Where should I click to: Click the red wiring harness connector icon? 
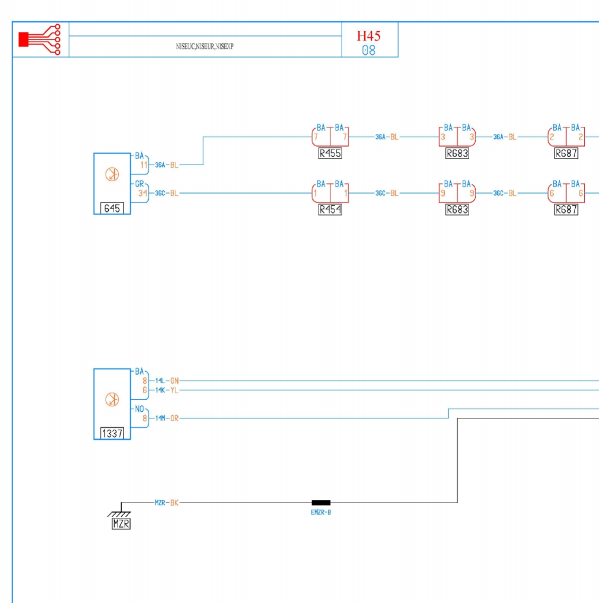point(40,40)
